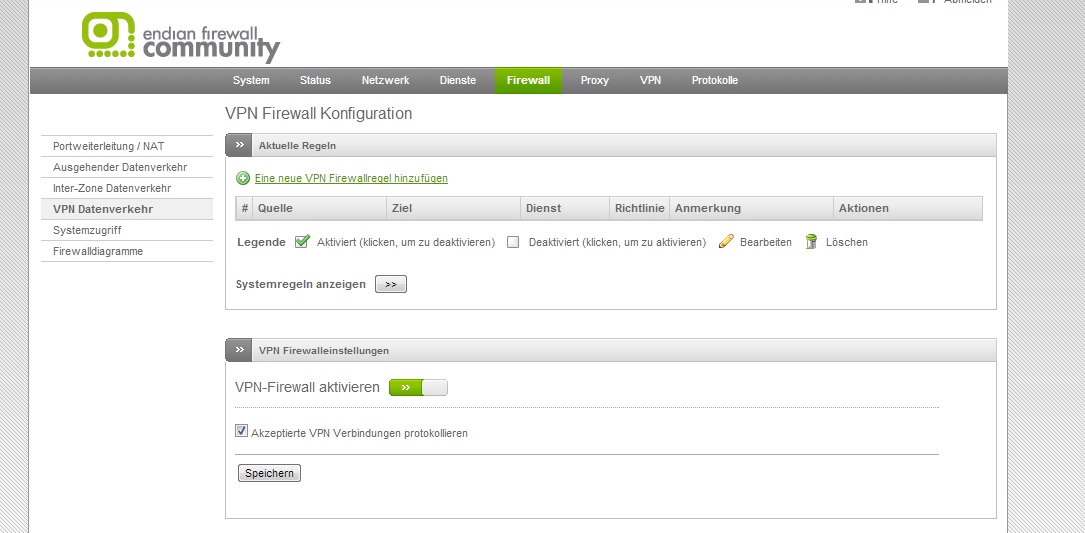Click the Quelle column header
This screenshot has height=533, width=1085.
[275, 208]
